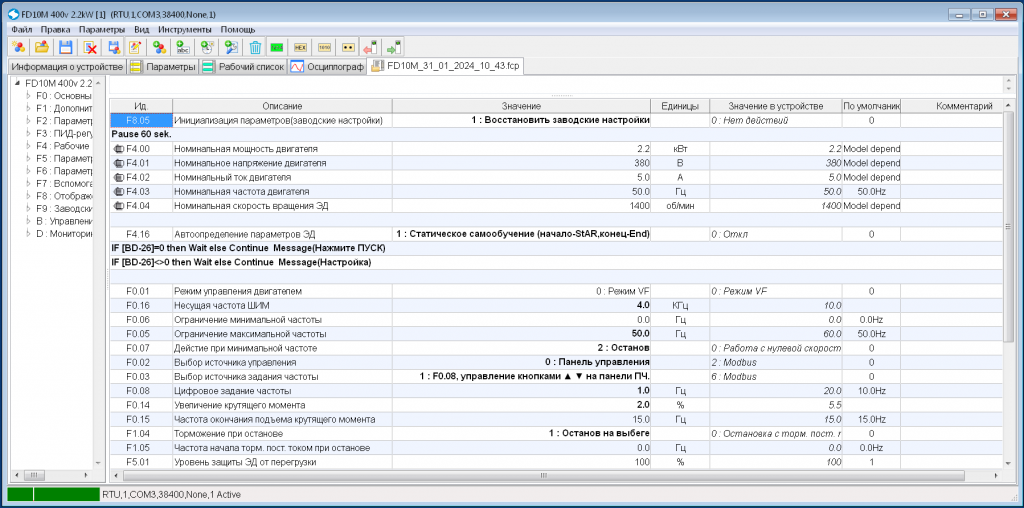
Task: Click the add parameter colored-balls plus icon
Action: pyautogui.click(x=159, y=47)
